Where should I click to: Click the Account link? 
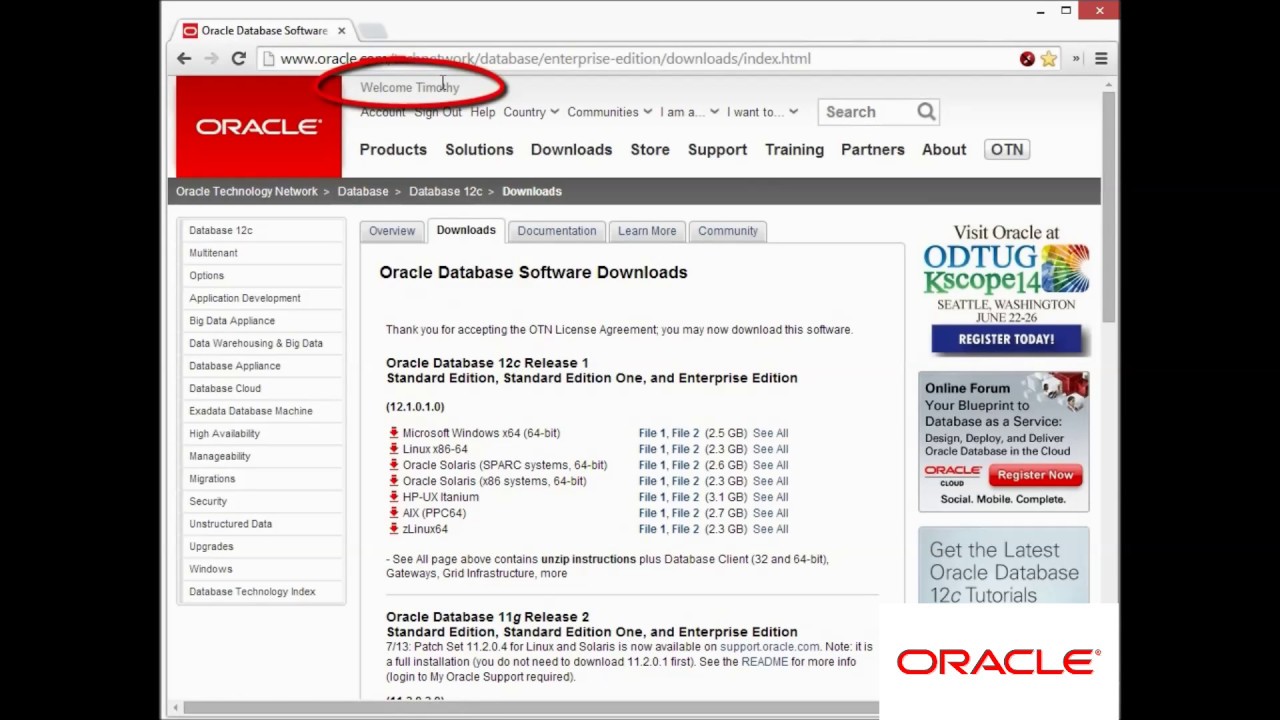[382, 112]
